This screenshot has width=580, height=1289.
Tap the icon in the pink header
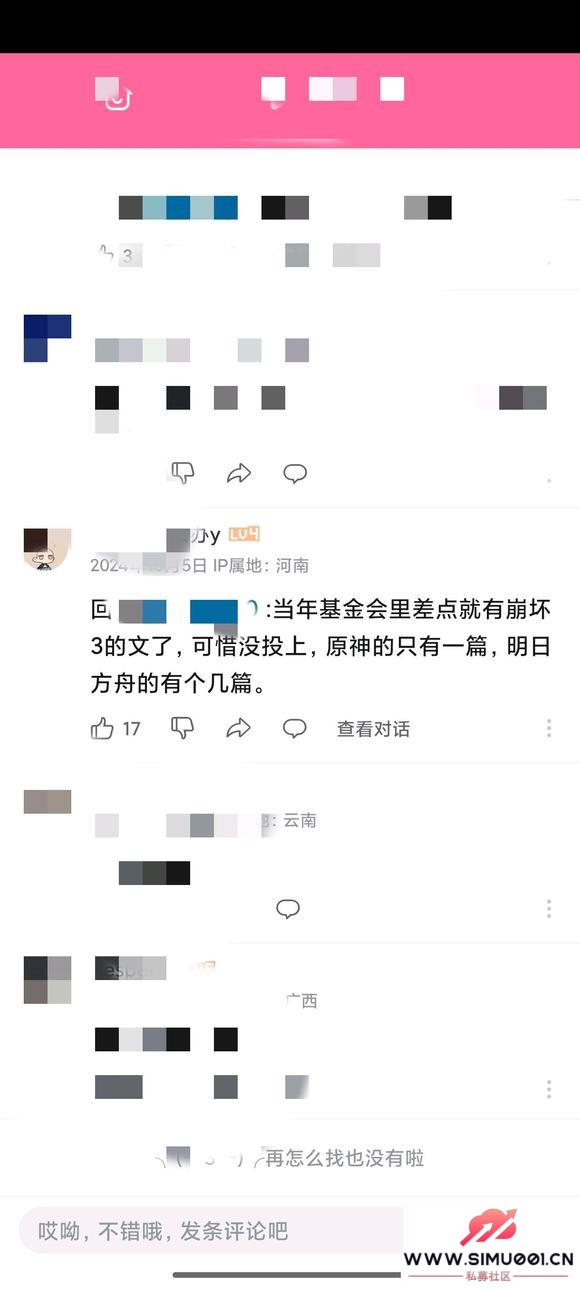[x=117, y=95]
